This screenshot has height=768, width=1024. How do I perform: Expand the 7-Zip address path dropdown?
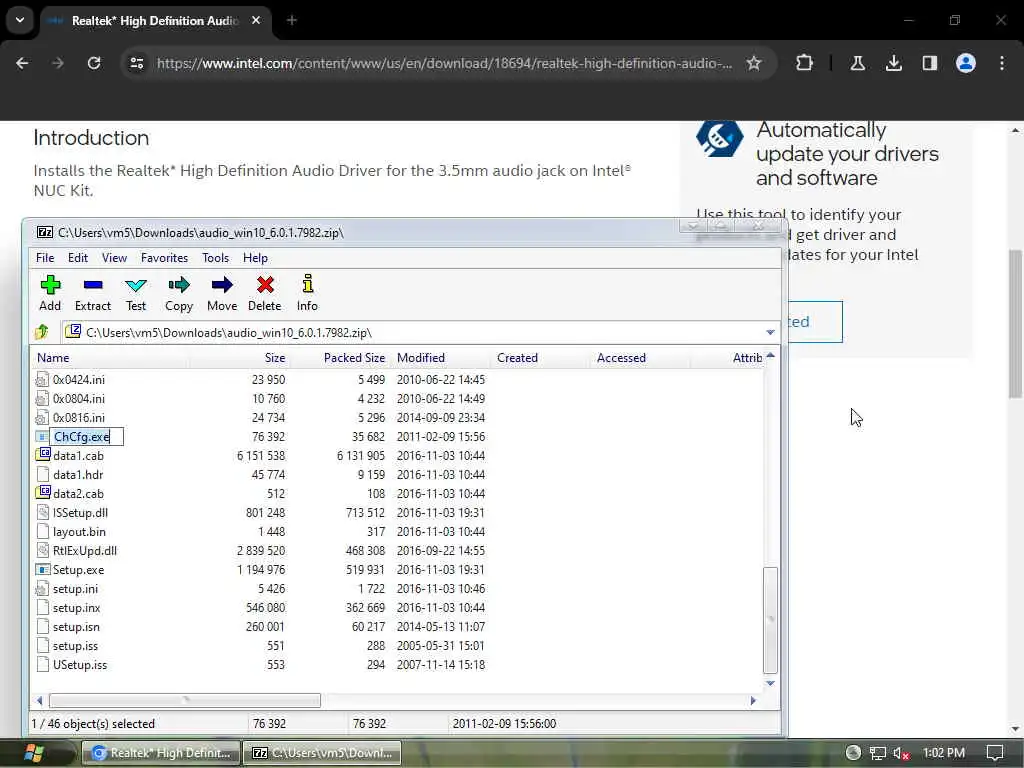770,332
